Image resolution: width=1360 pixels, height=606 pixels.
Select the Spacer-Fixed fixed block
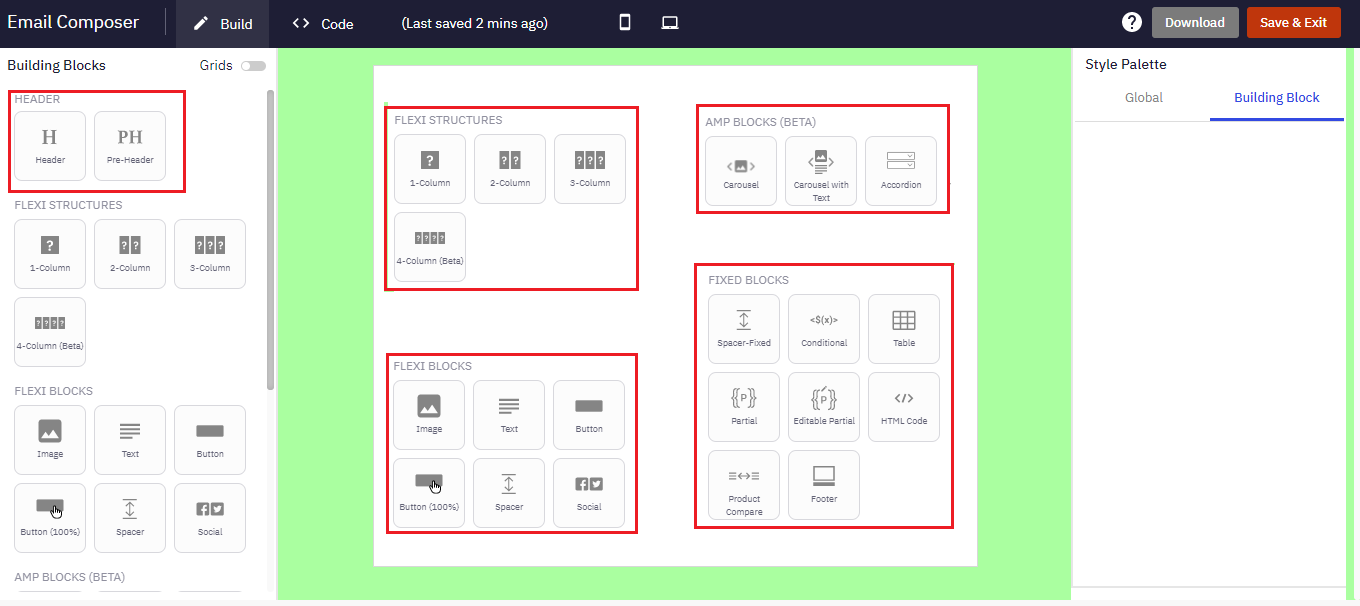point(743,328)
